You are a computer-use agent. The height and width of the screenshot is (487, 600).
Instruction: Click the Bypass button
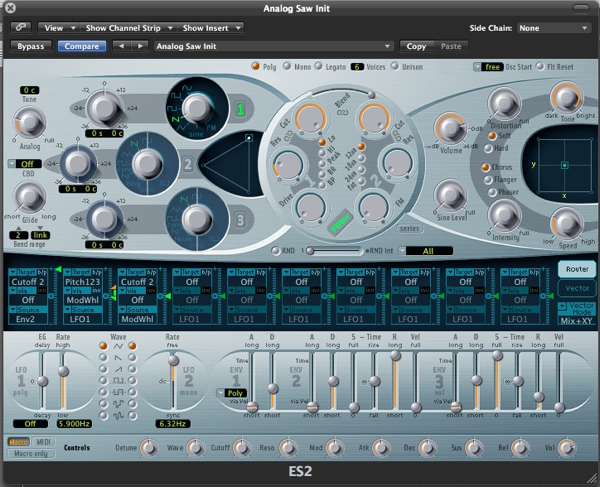point(31,46)
